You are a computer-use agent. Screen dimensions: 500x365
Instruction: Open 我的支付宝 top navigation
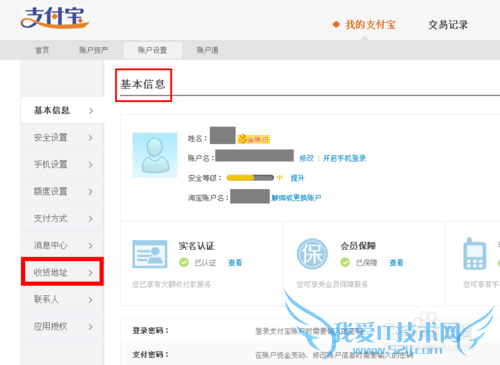click(x=370, y=25)
